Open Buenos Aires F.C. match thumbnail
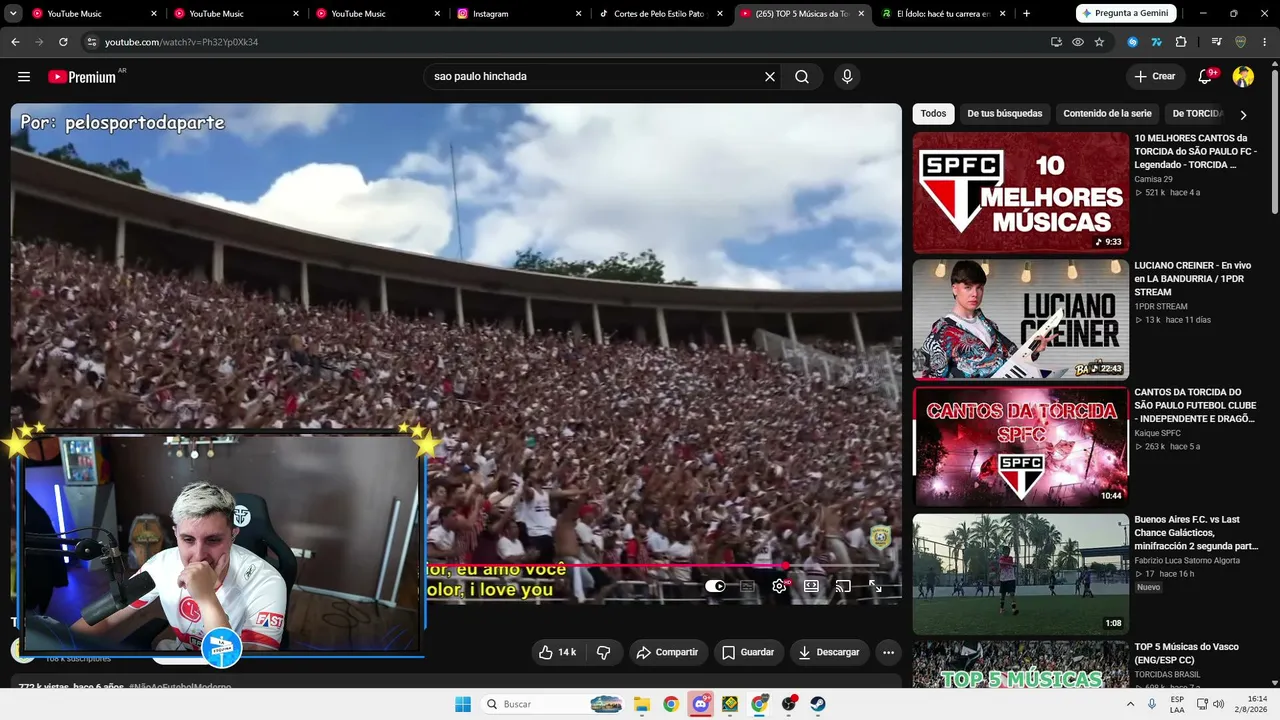 pos(1020,574)
